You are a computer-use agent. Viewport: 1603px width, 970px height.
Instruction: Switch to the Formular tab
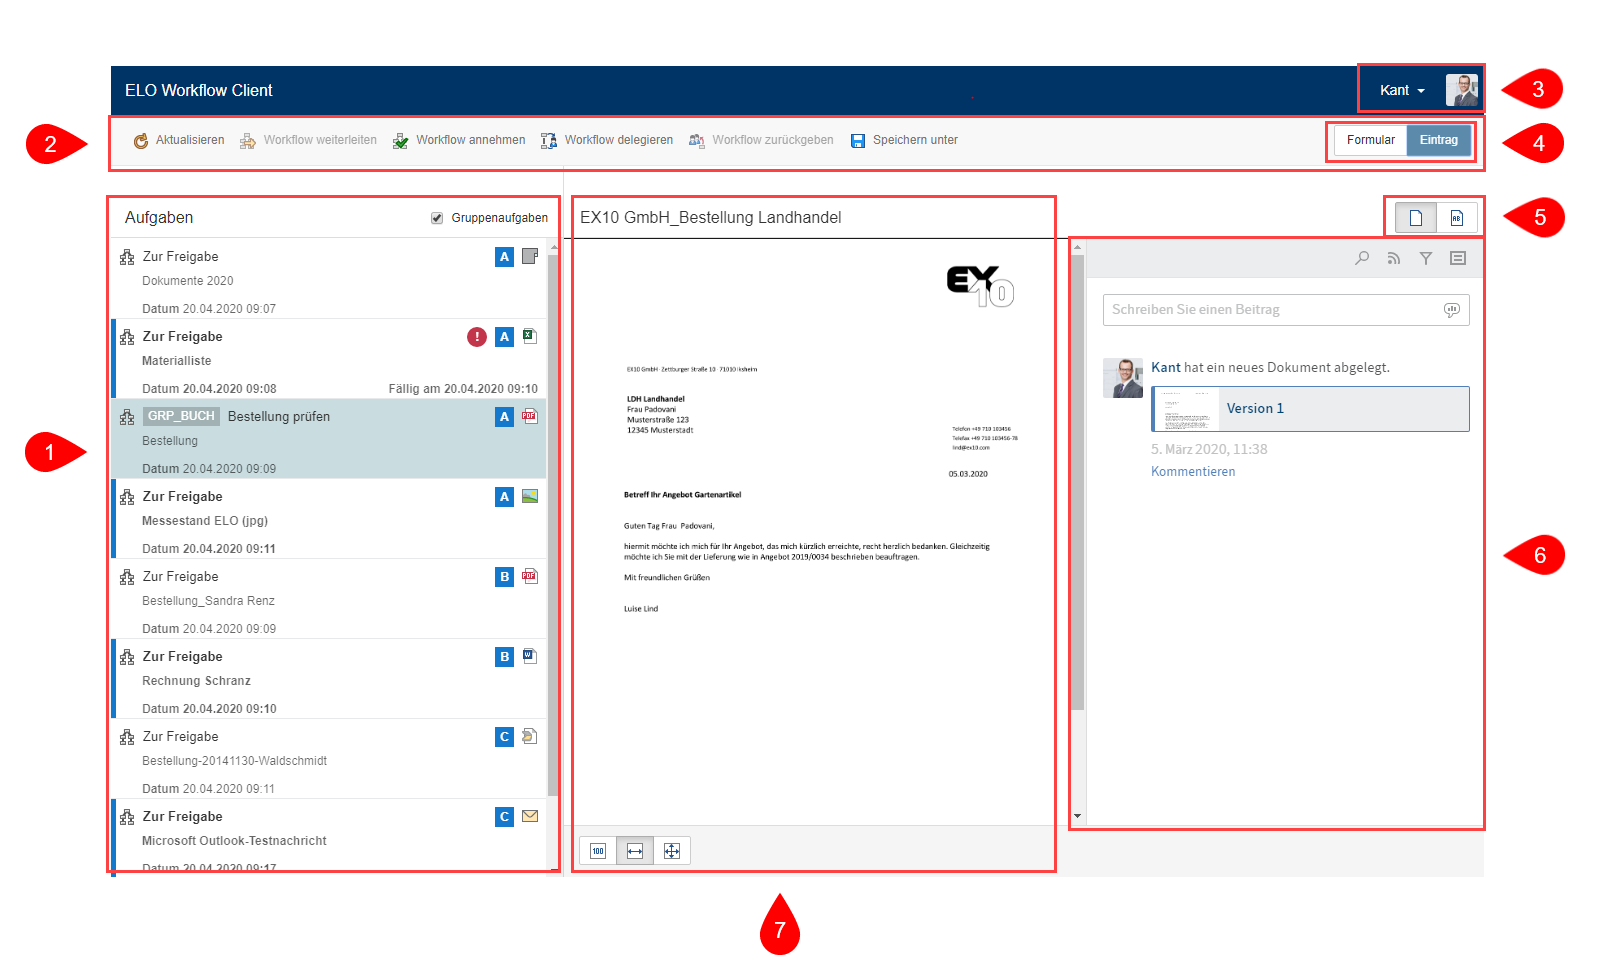(1370, 140)
